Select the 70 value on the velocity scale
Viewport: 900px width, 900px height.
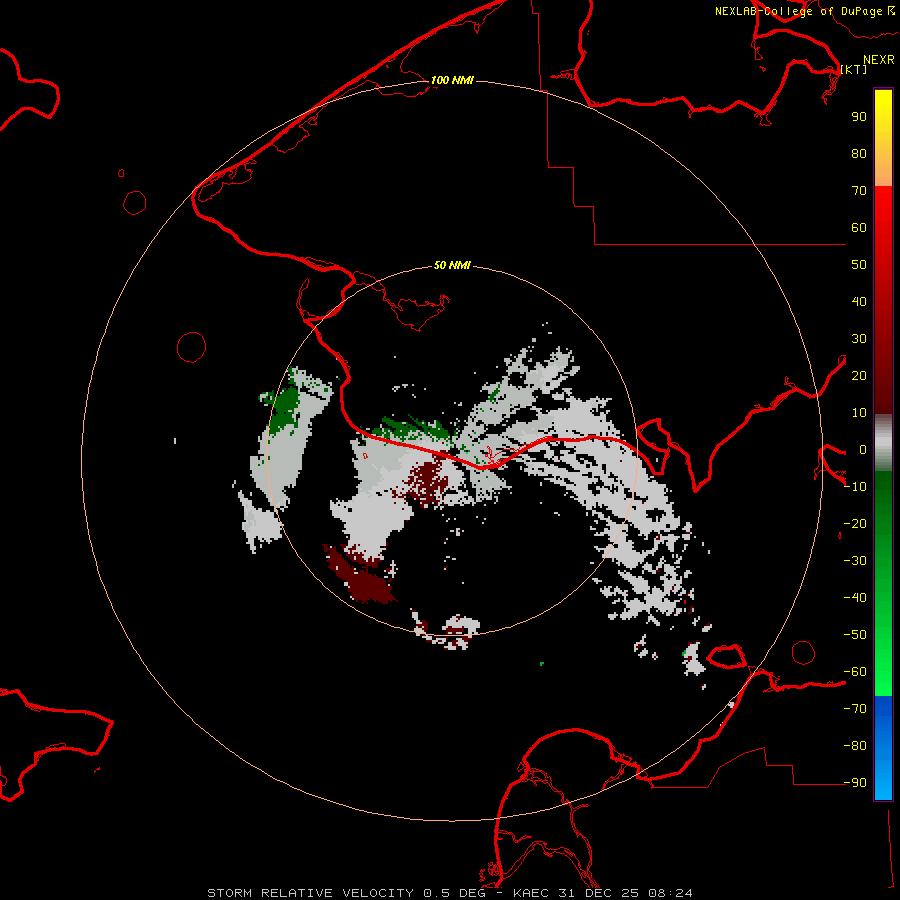(x=859, y=191)
